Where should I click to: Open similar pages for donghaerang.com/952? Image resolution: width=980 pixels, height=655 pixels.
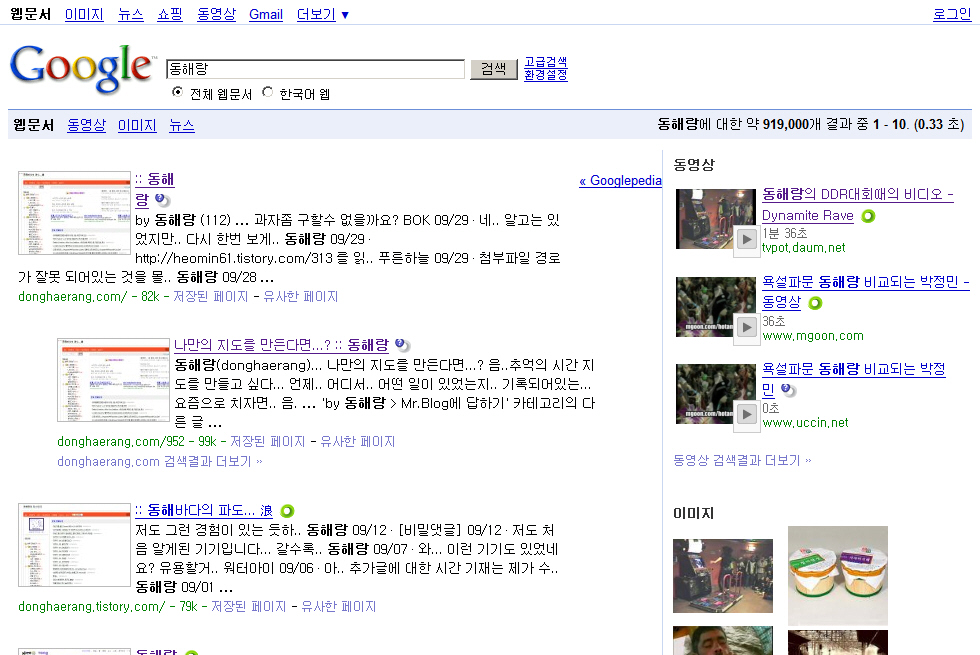pyautogui.click(x=358, y=441)
